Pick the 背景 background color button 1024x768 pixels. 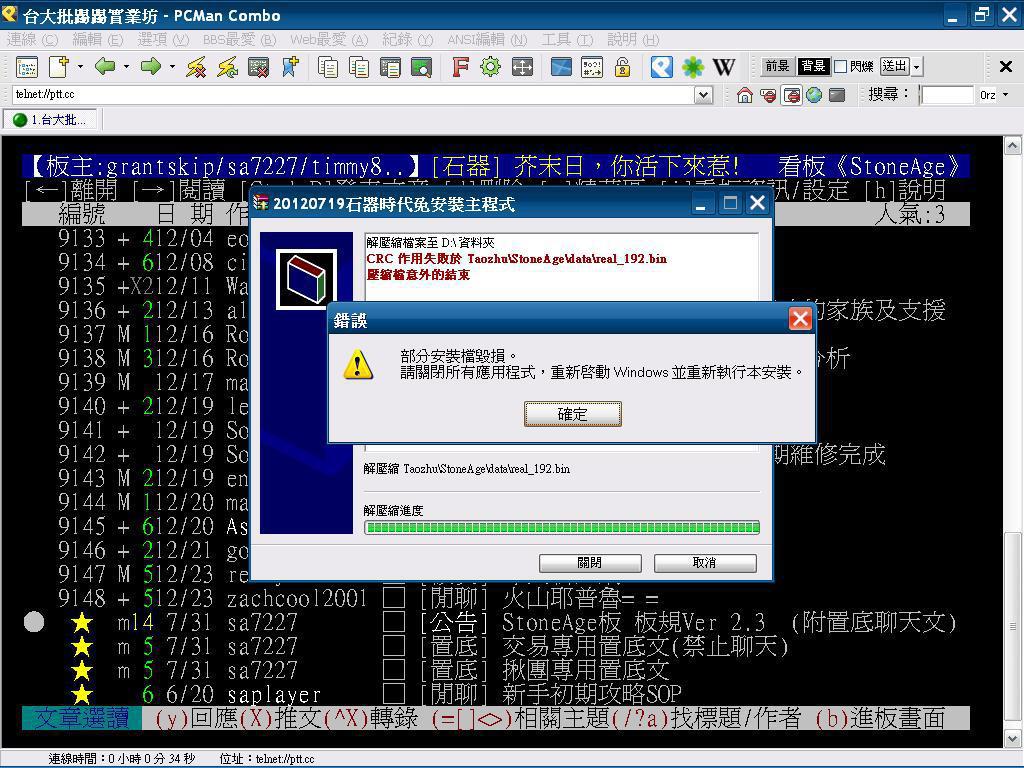[x=812, y=67]
